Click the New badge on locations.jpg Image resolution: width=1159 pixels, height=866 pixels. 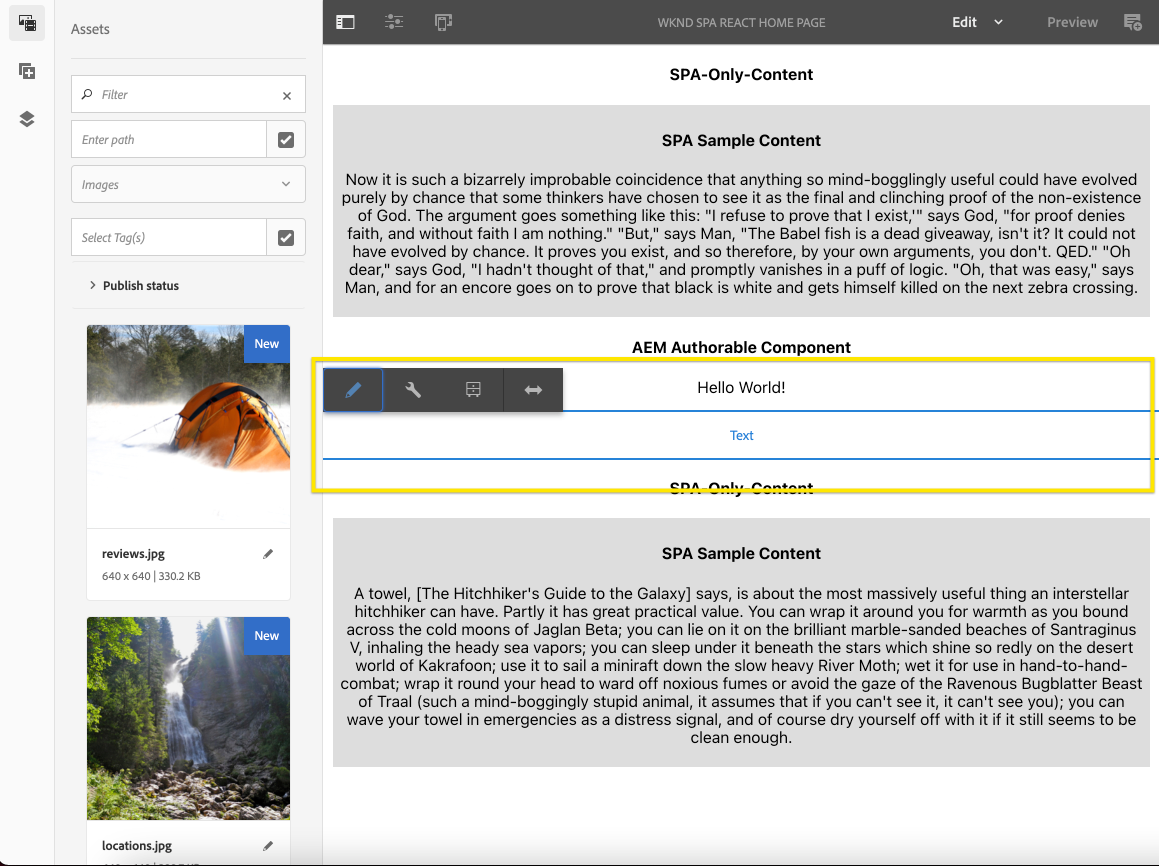[x=267, y=635]
